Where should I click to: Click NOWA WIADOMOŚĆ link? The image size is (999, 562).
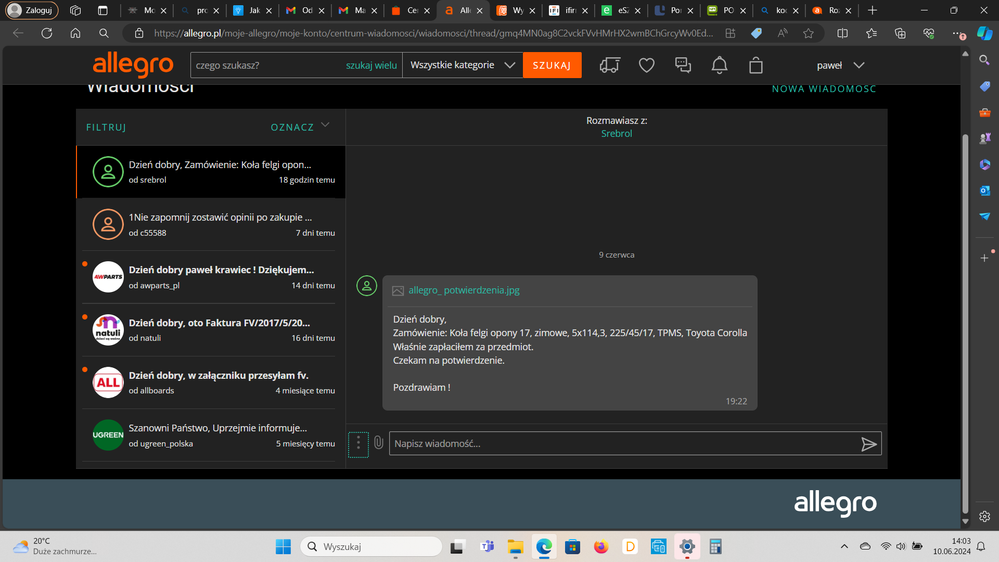(x=824, y=89)
